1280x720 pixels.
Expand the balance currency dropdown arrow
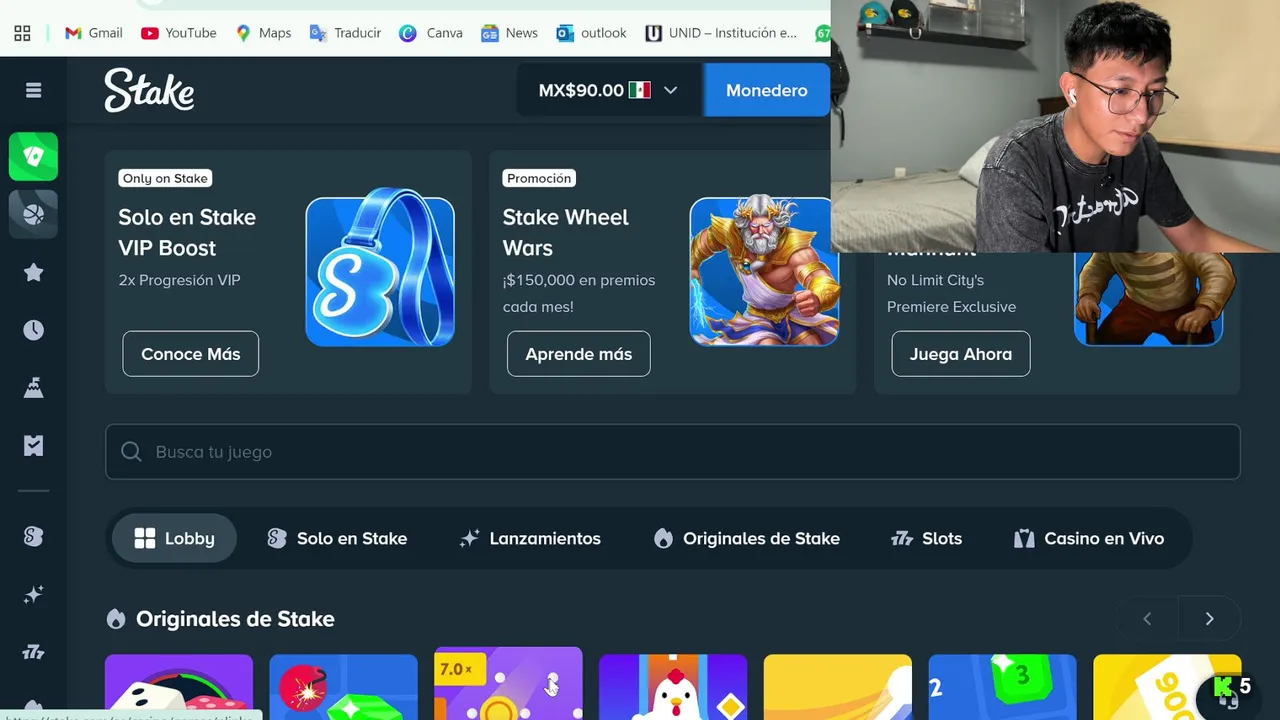(670, 90)
